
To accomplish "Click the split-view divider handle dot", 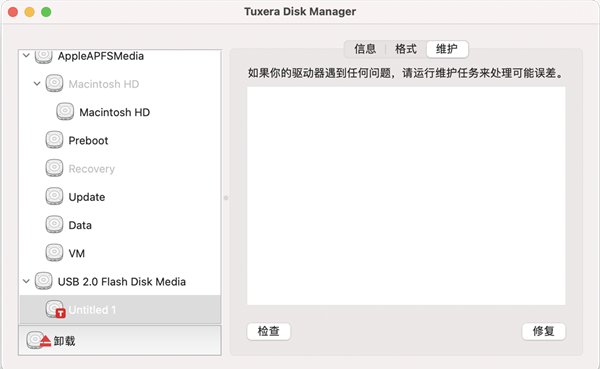I will (226, 198).
